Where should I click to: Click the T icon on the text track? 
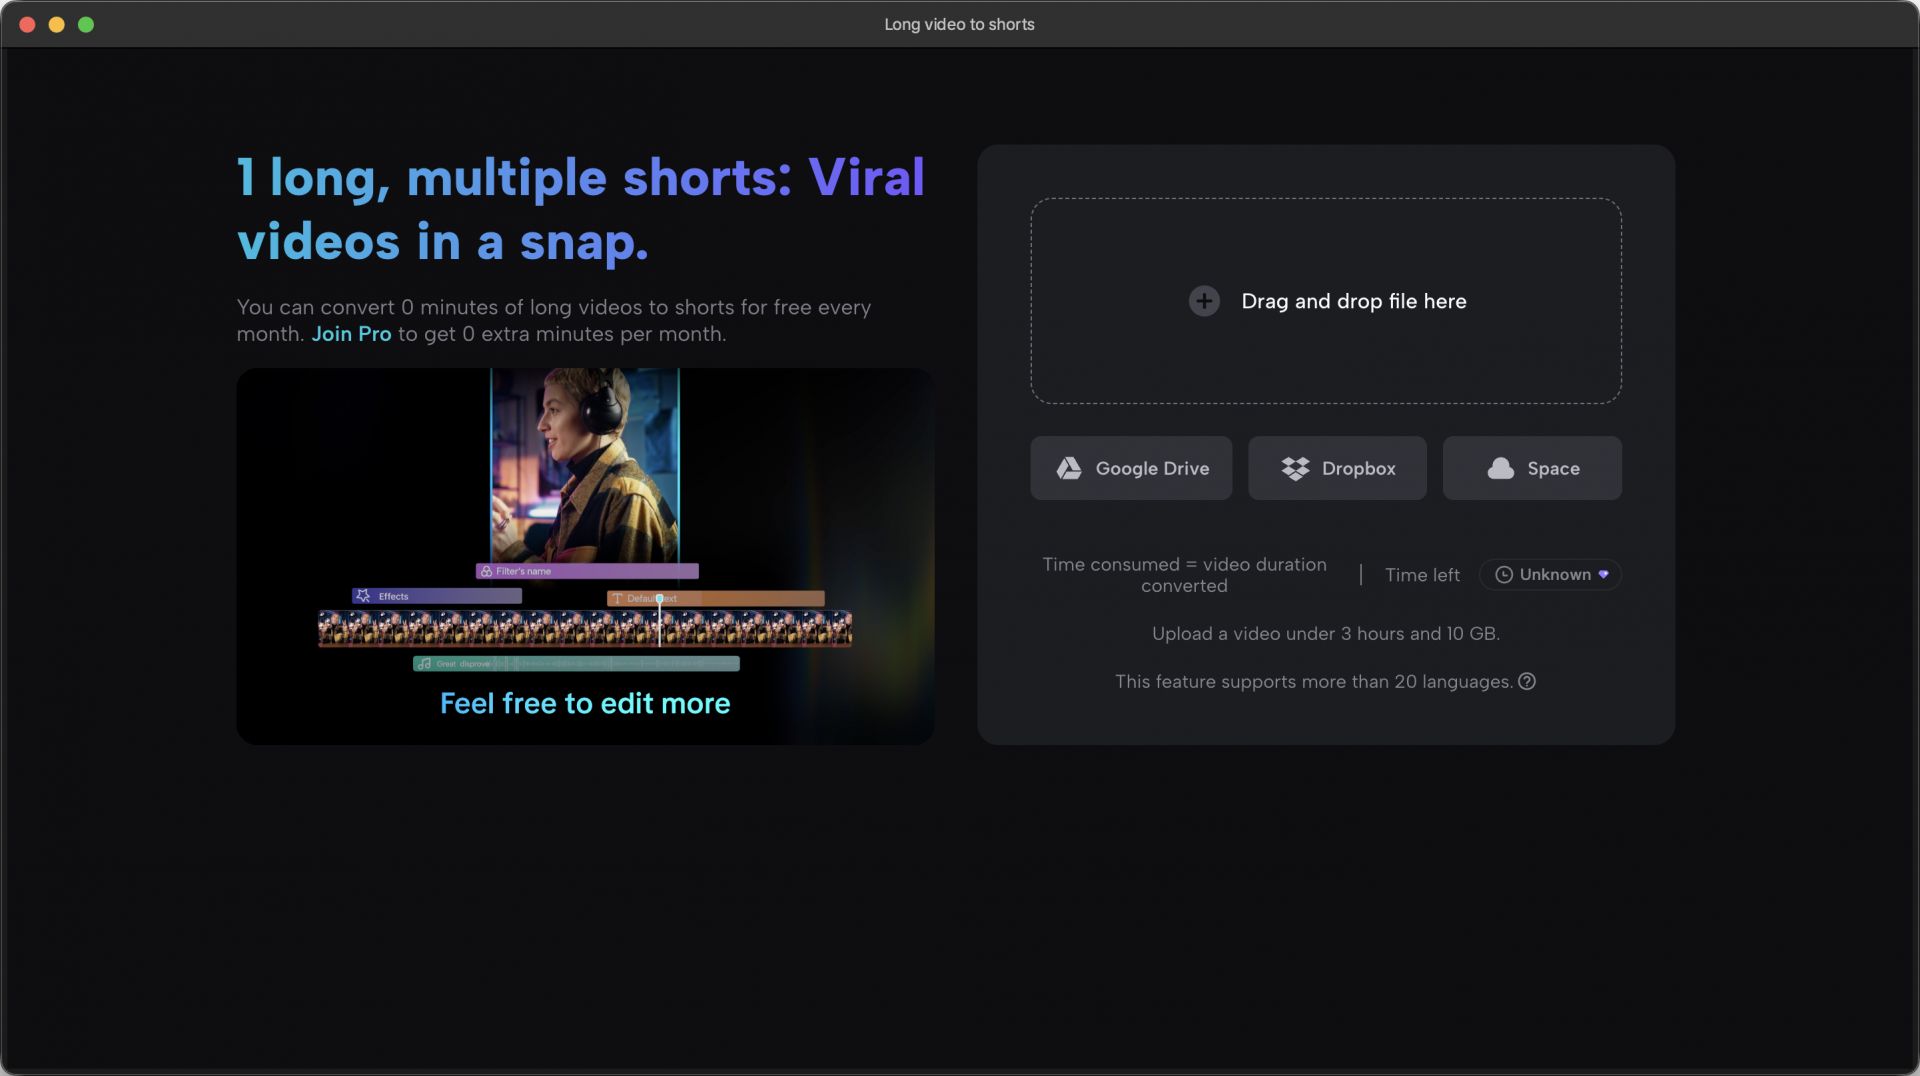point(617,599)
